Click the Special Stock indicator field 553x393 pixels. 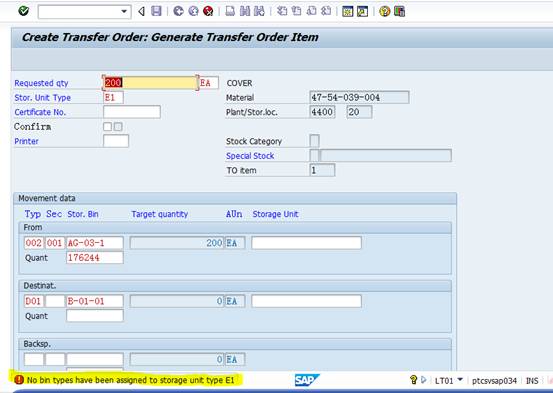[315, 156]
